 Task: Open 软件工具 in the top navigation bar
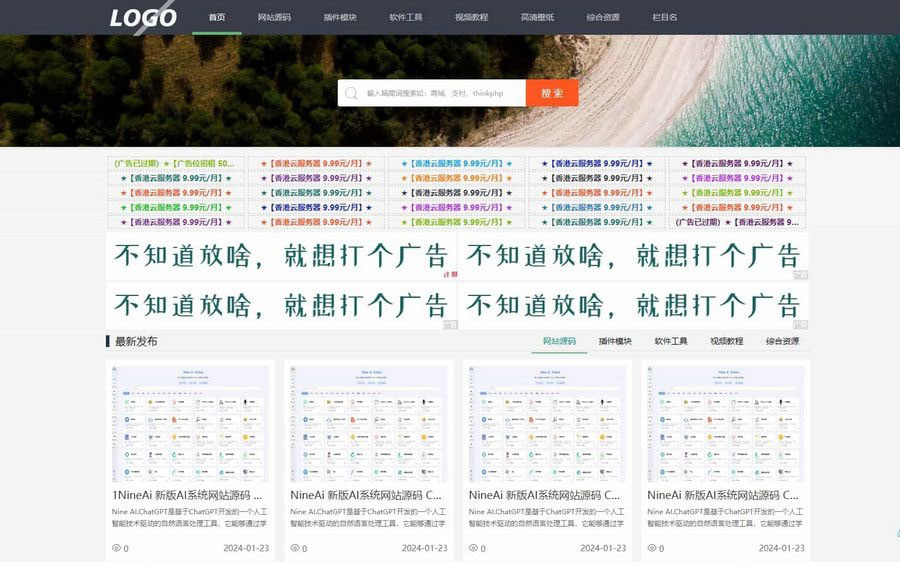pyautogui.click(x=406, y=17)
